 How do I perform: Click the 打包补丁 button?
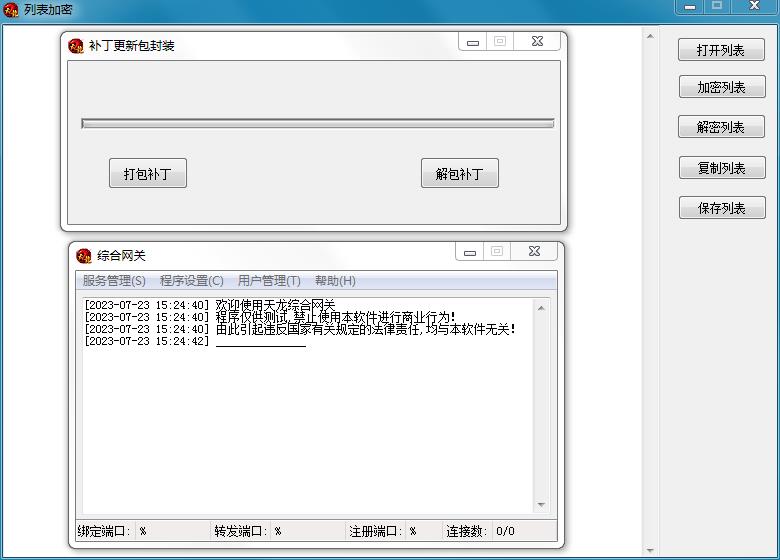click(x=148, y=174)
